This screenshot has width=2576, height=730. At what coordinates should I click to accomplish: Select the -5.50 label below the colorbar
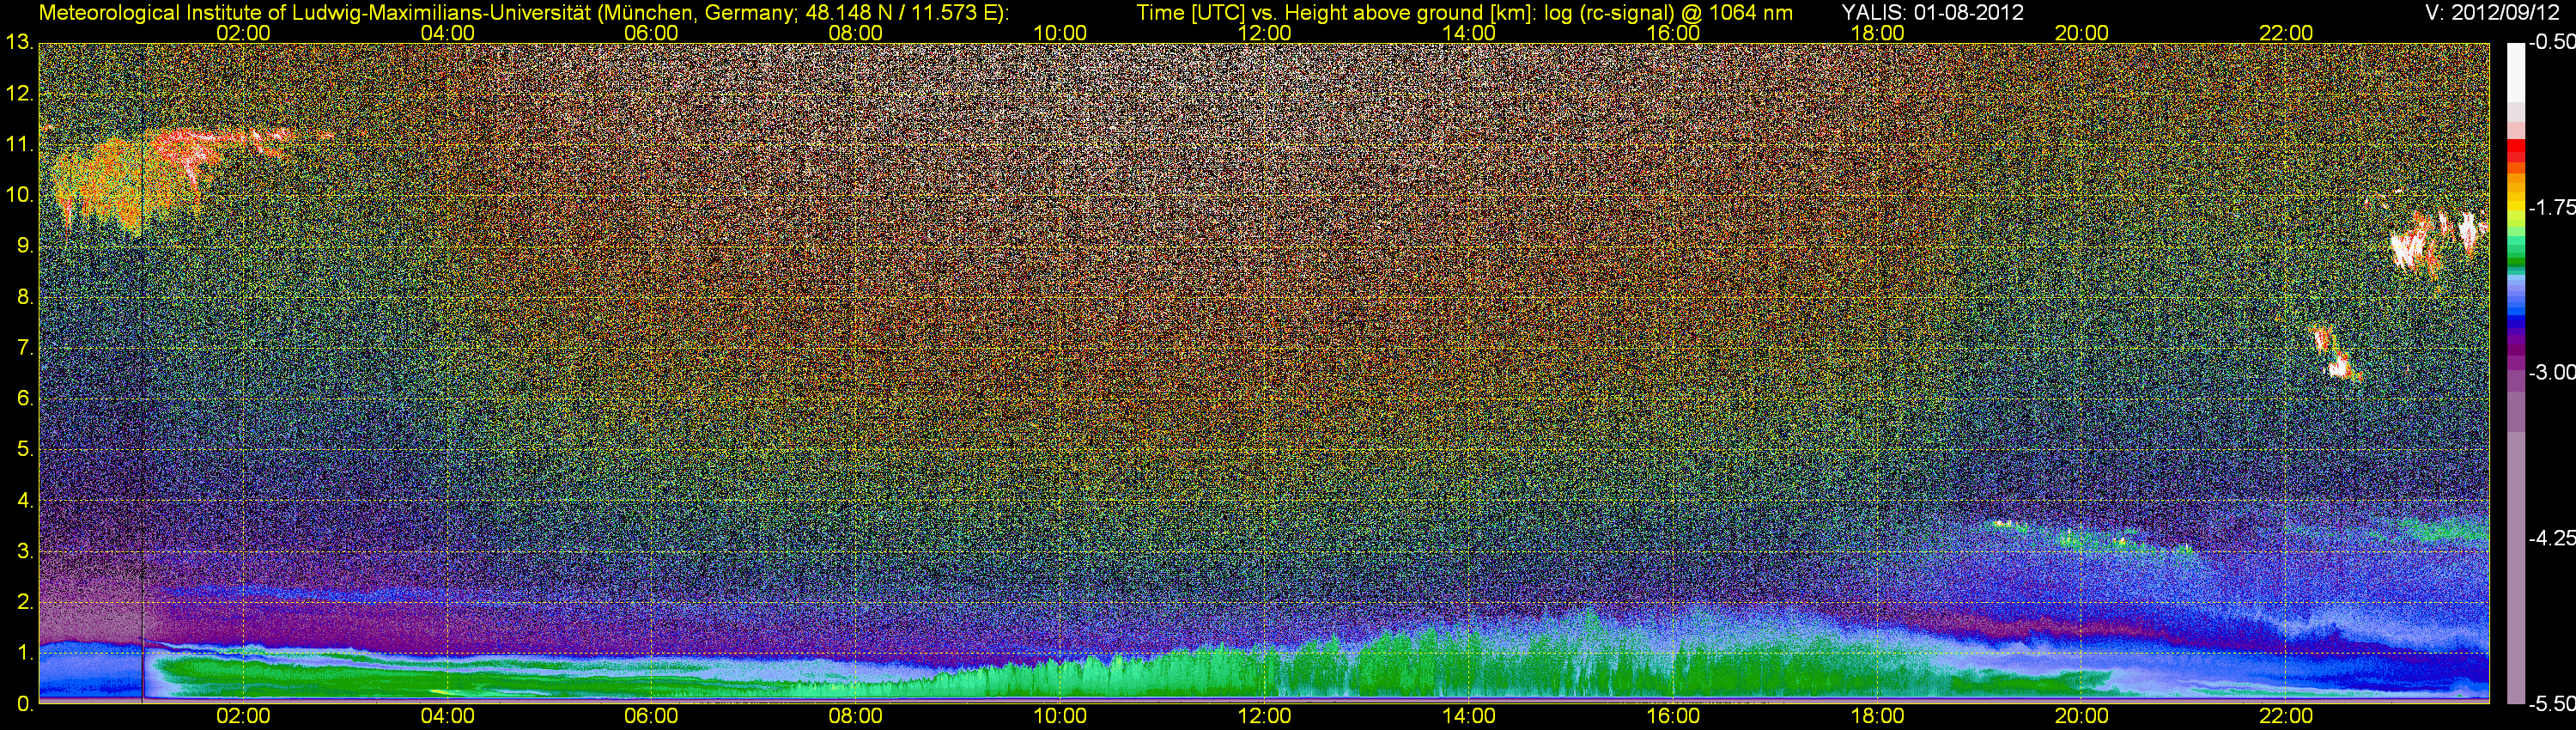coord(2551,703)
